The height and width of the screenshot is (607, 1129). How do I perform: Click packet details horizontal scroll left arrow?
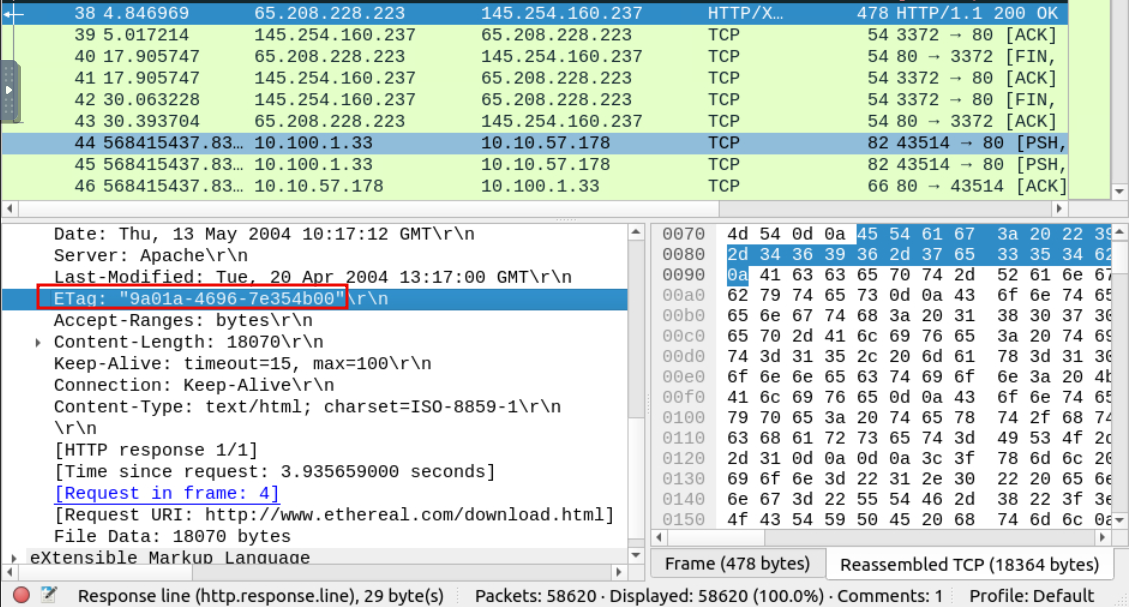point(11,556)
